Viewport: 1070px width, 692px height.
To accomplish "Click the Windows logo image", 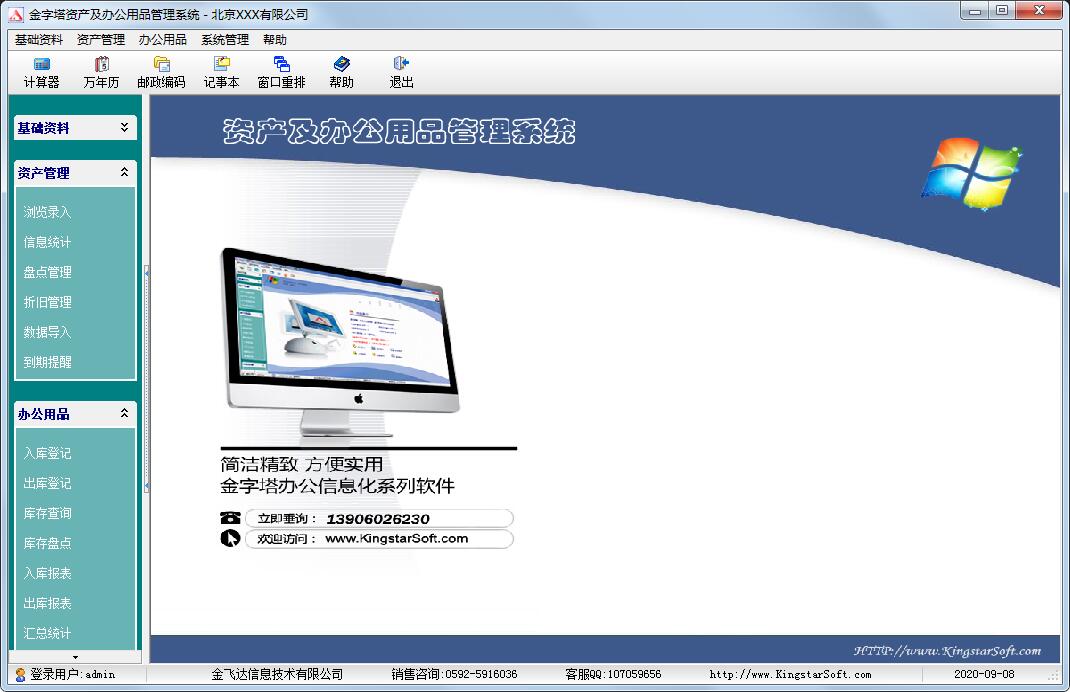I will (x=970, y=174).
